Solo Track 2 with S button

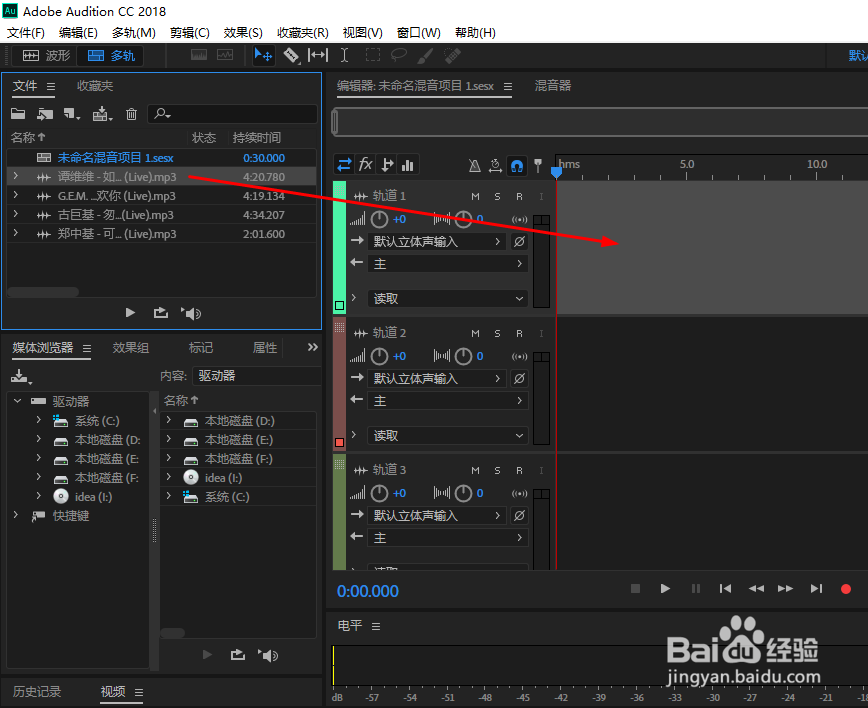click(497, 333)
